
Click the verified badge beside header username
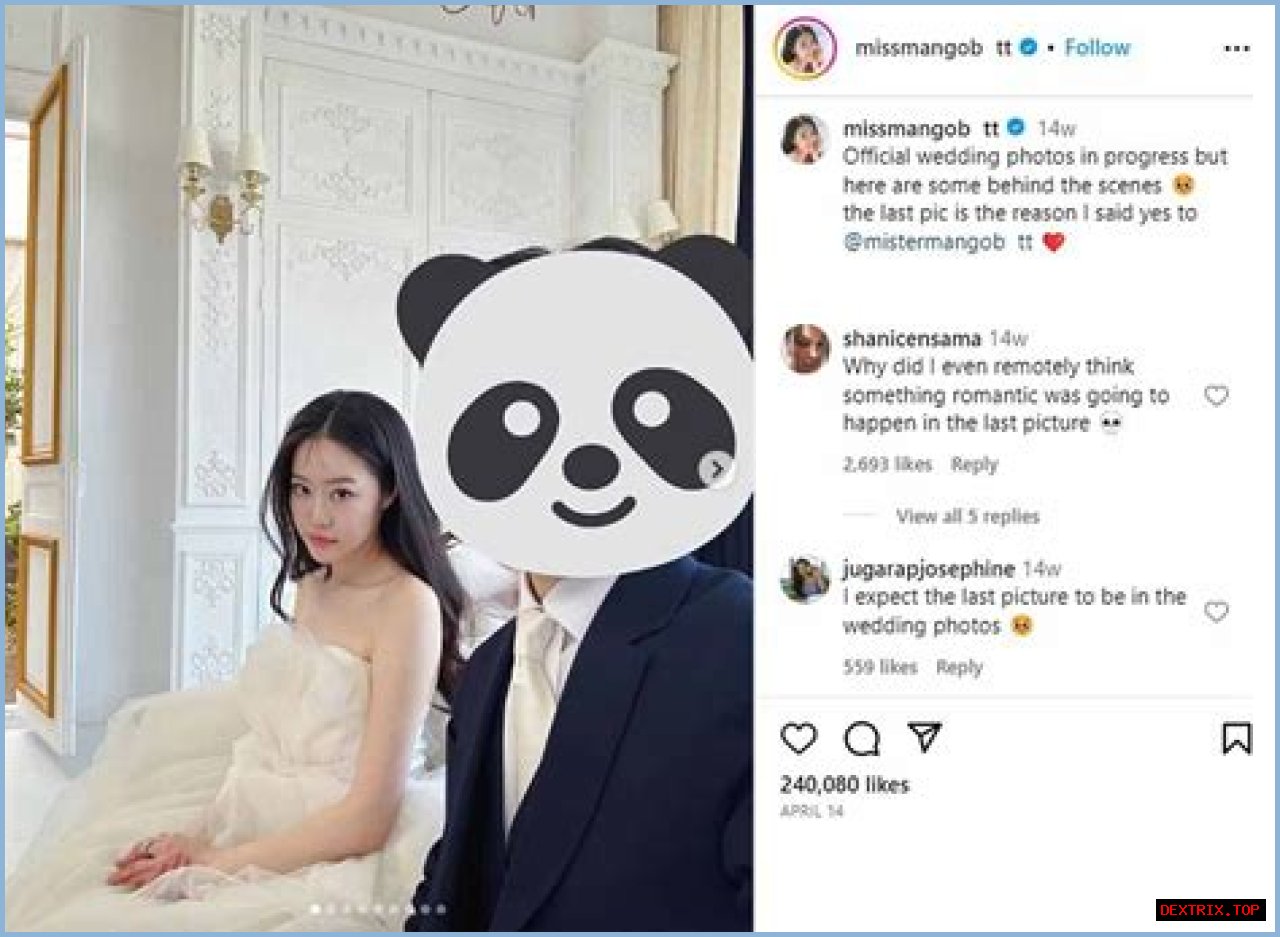(1028, 47)
